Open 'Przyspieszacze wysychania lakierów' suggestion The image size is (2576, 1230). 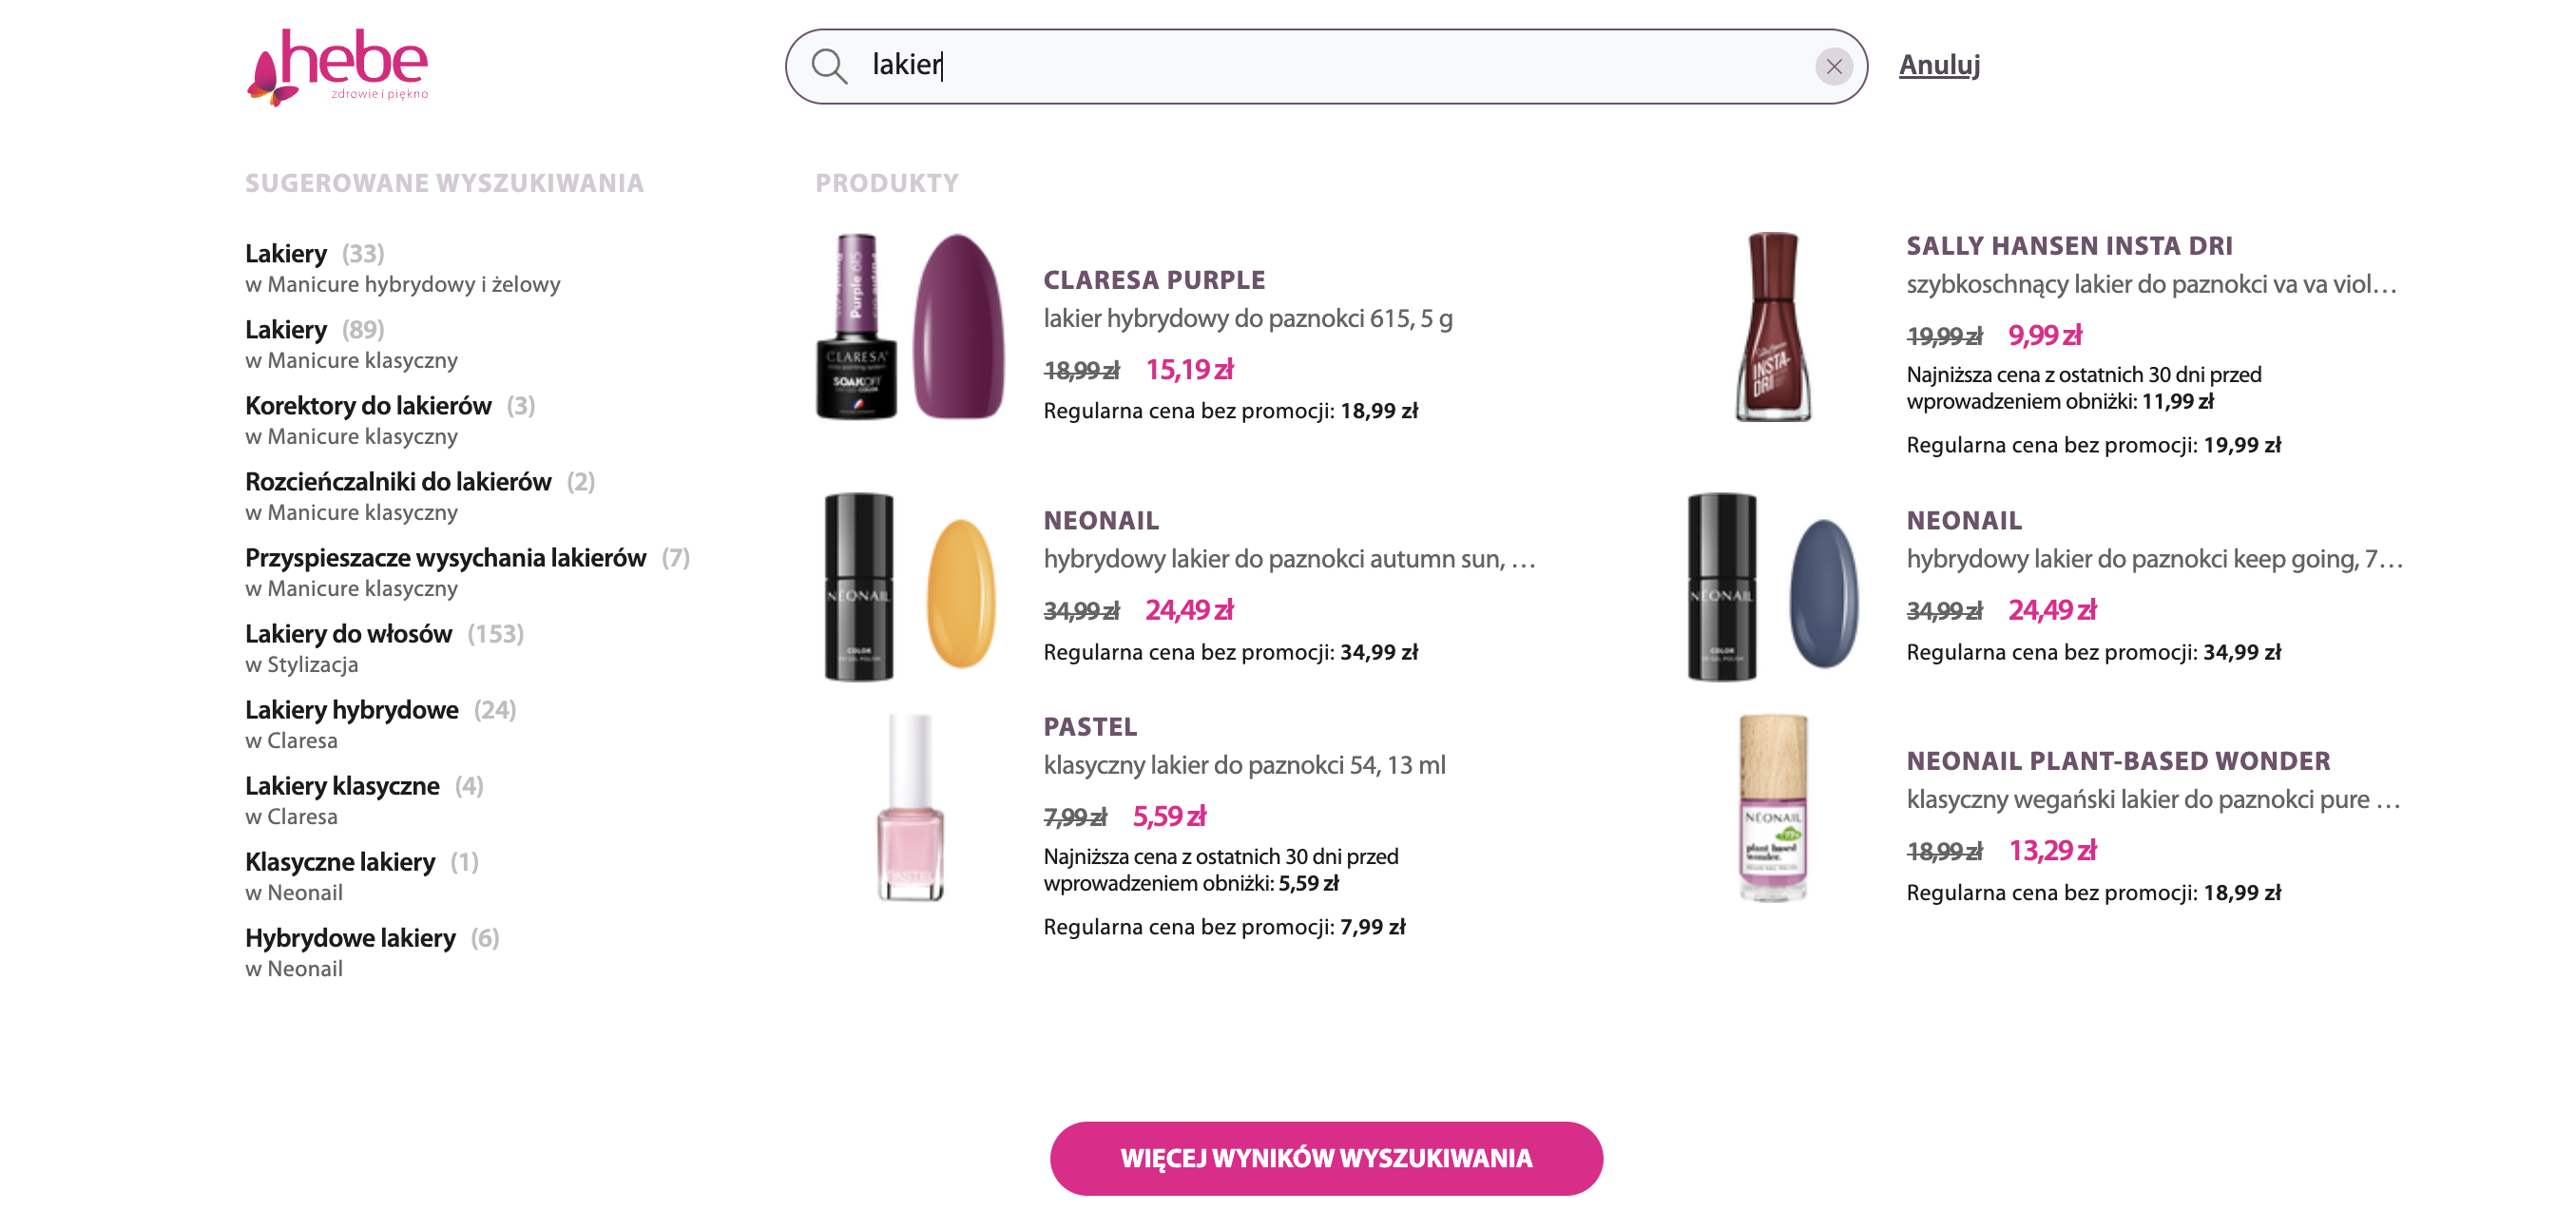(x=445, y=558)
